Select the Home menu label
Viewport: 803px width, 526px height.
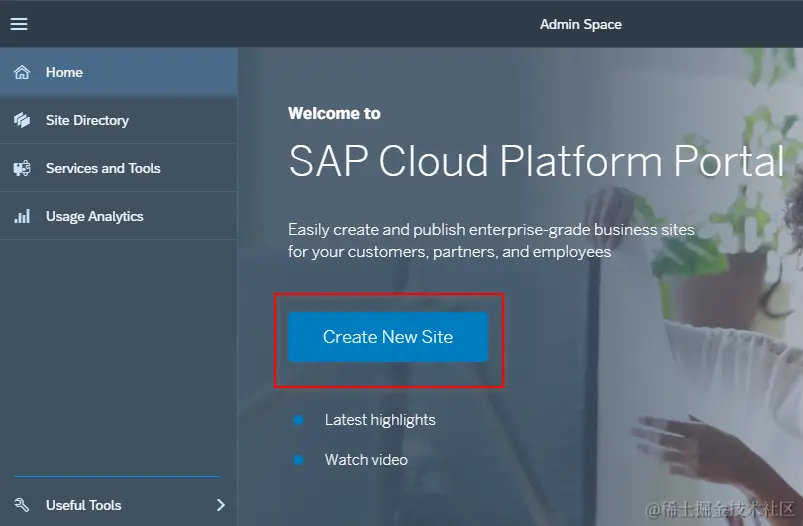[64, 72]
